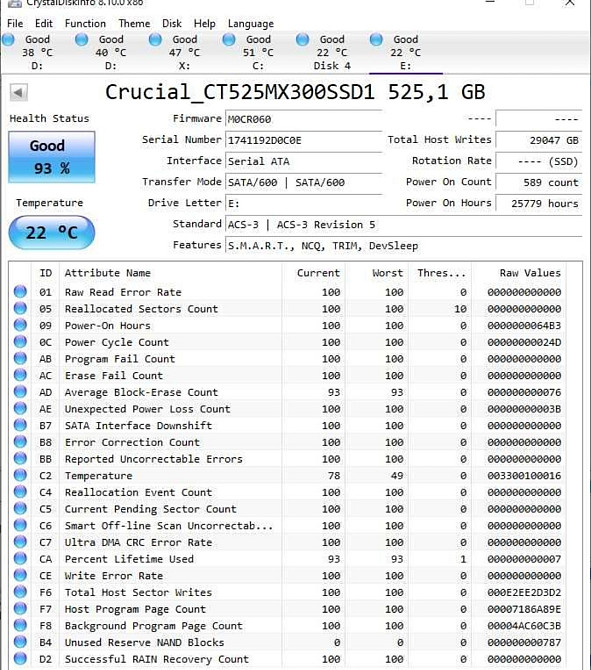
Task: Click the Threshold column header
Action: click(439, 273)
